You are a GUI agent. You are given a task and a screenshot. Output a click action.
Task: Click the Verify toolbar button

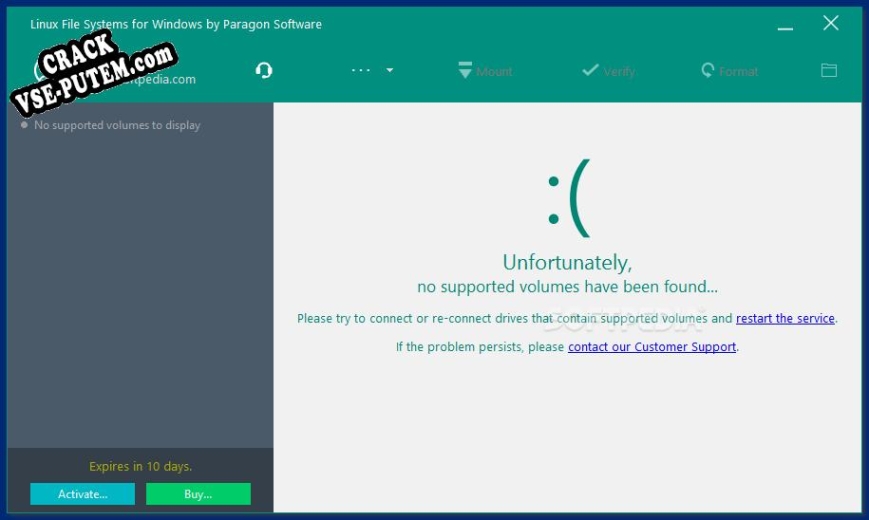point(608,71)
